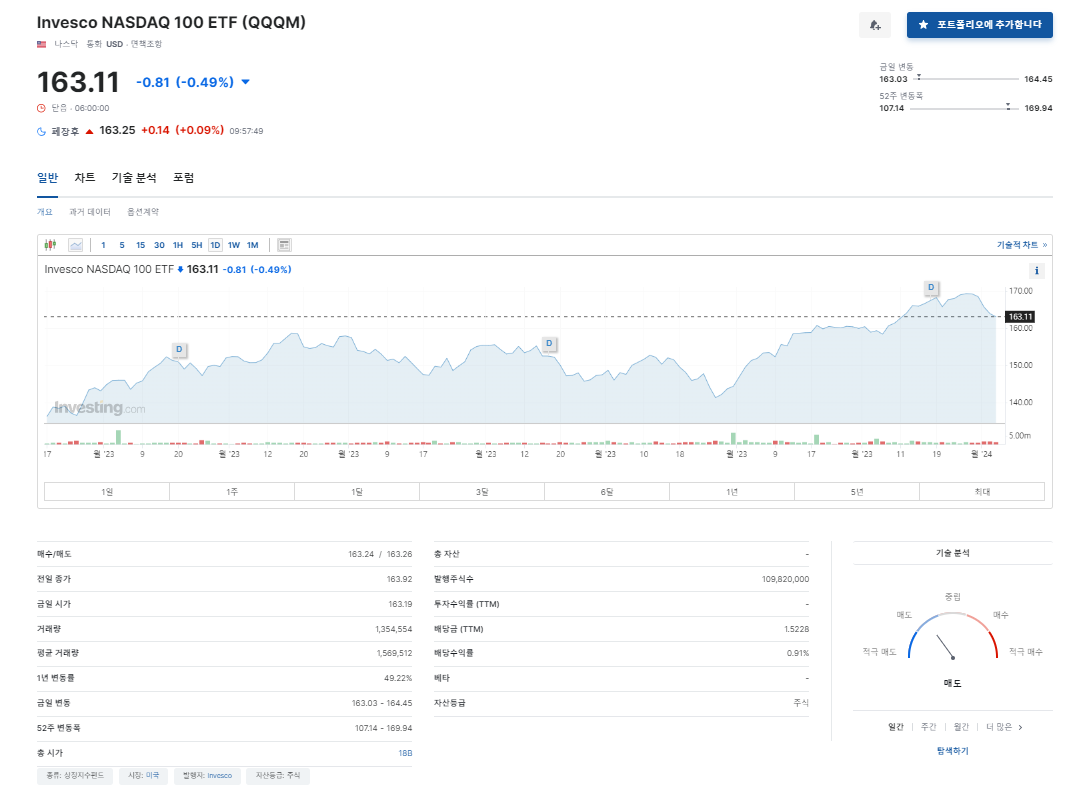Set chart range to 3달
This screenshot has height=795, width=1065.
coord(482,491)
